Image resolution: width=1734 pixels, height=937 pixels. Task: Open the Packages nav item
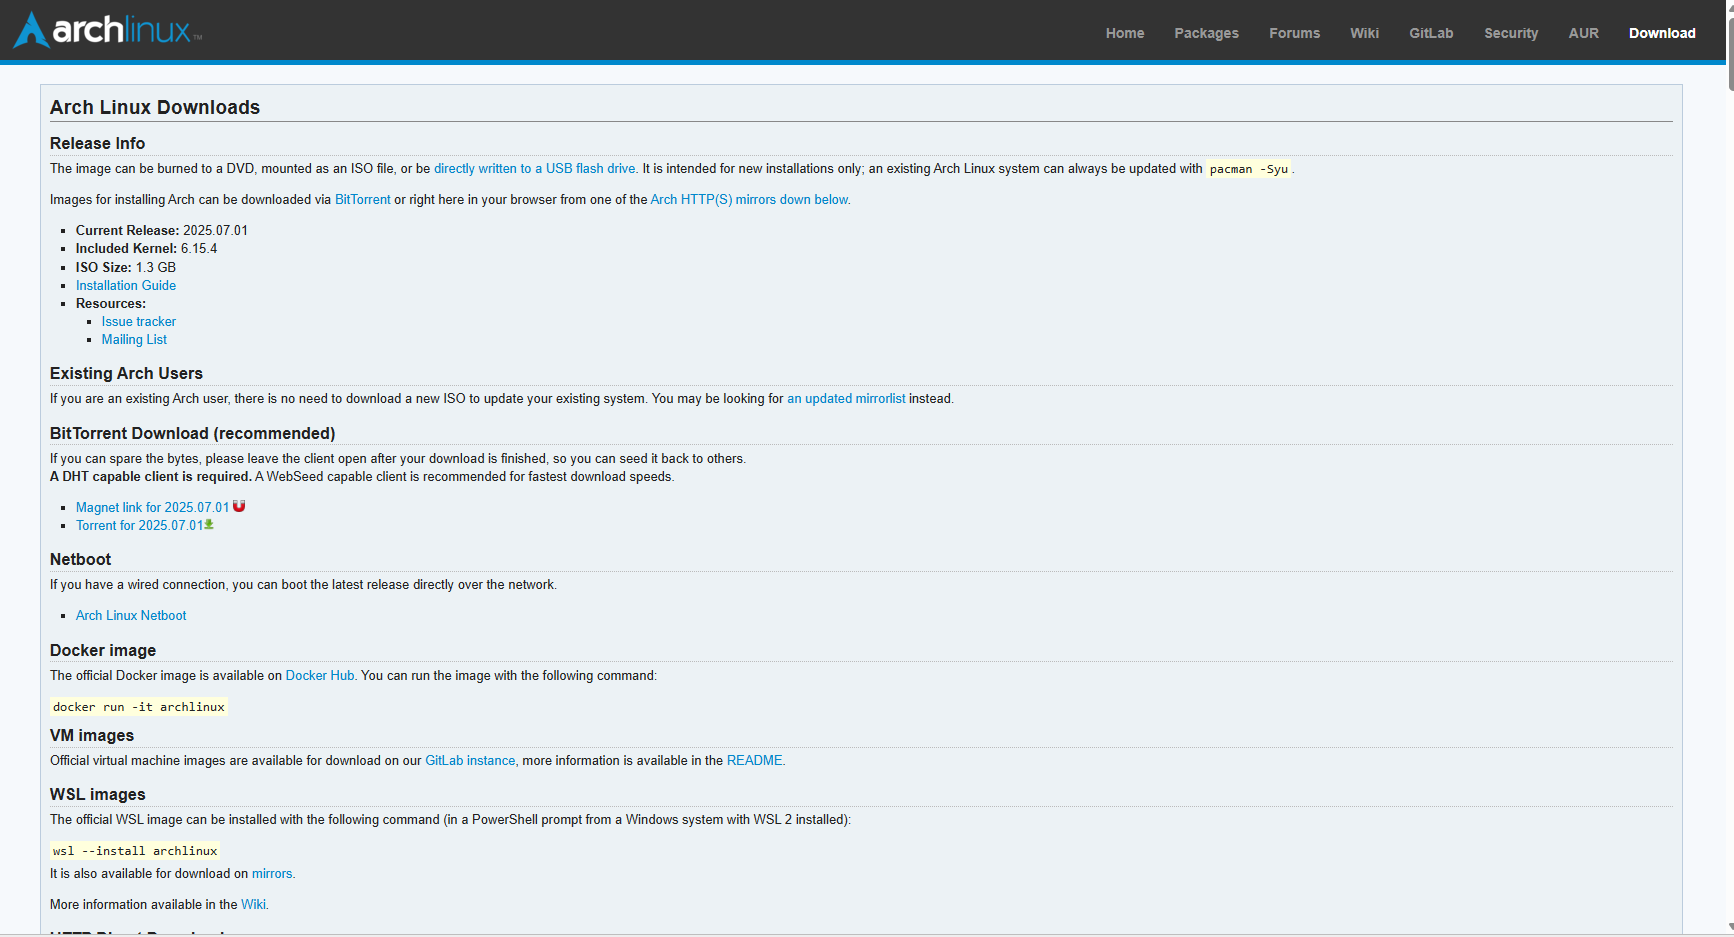coord(1206,33)
